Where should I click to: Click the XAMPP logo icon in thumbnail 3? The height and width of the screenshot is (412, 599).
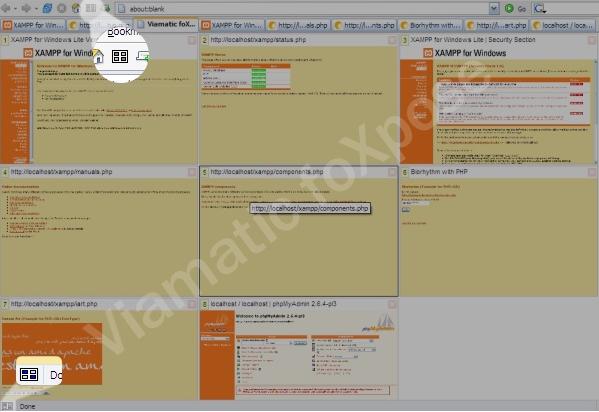428,53
